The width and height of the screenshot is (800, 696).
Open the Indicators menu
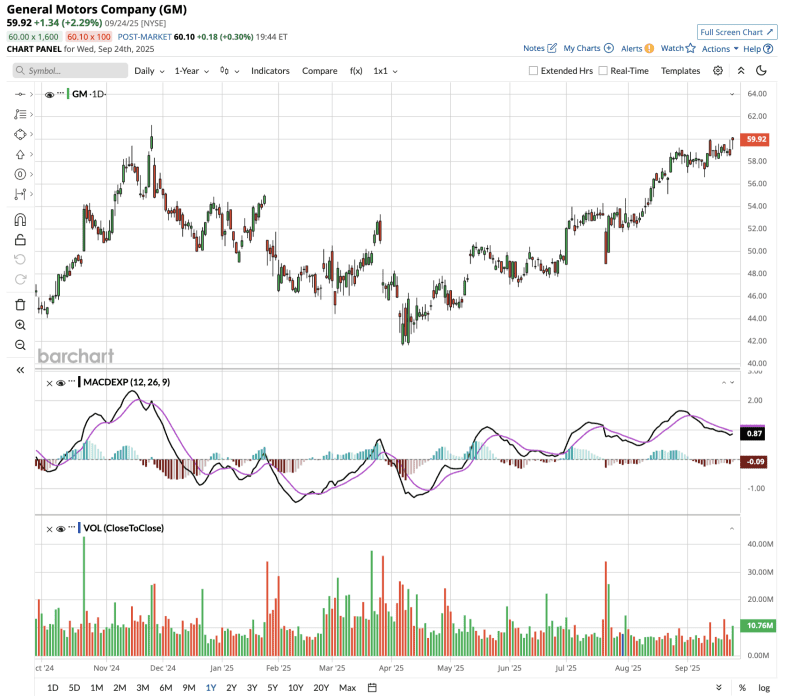click(x=270, y=71)
